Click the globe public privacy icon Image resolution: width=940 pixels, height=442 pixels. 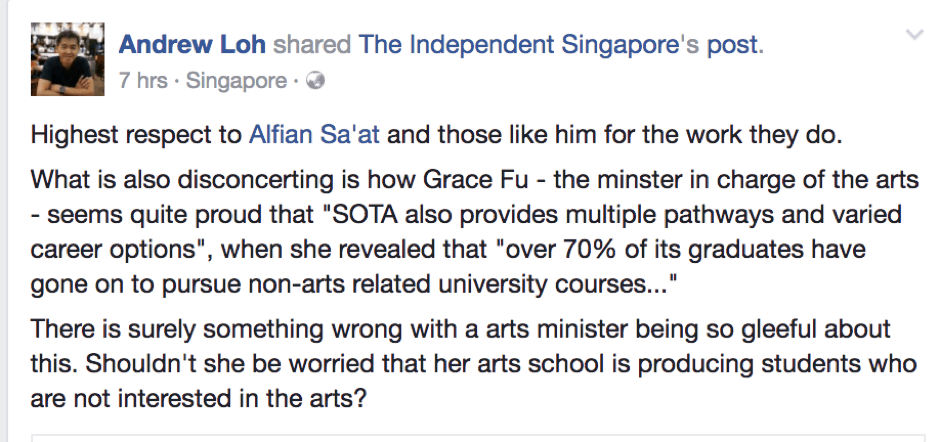tap(316, 82)
